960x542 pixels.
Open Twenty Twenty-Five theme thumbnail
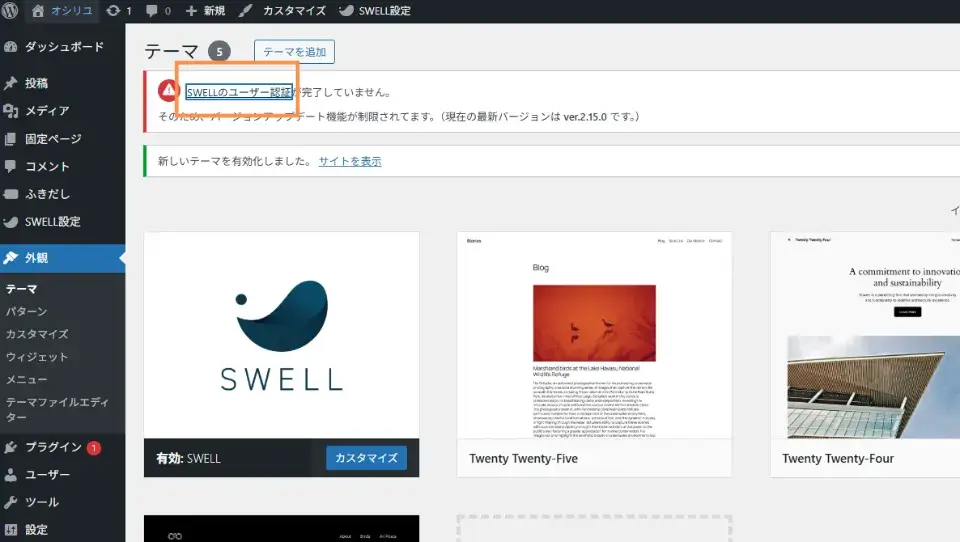click(594, 335)
